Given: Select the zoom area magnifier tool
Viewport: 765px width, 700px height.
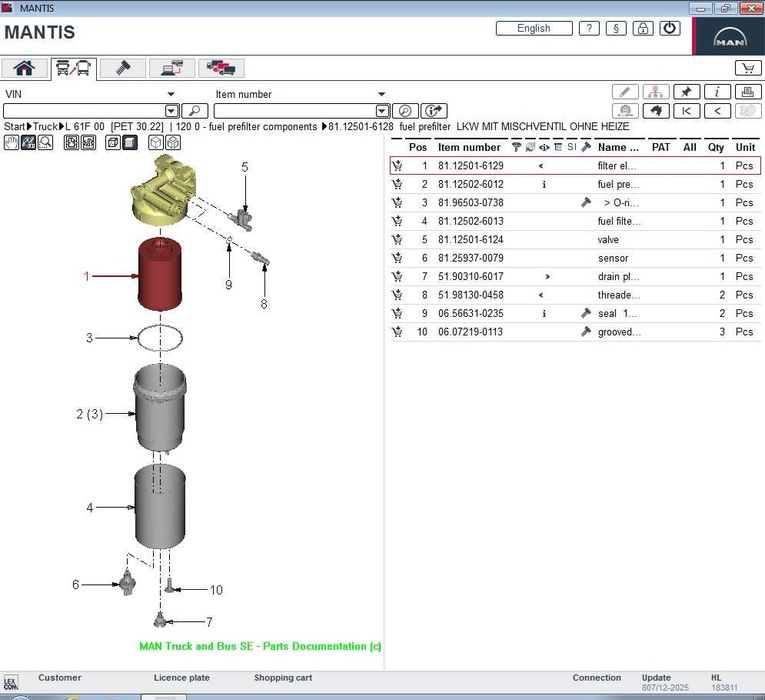Looking at the screenshot, I should click(45, 142).
